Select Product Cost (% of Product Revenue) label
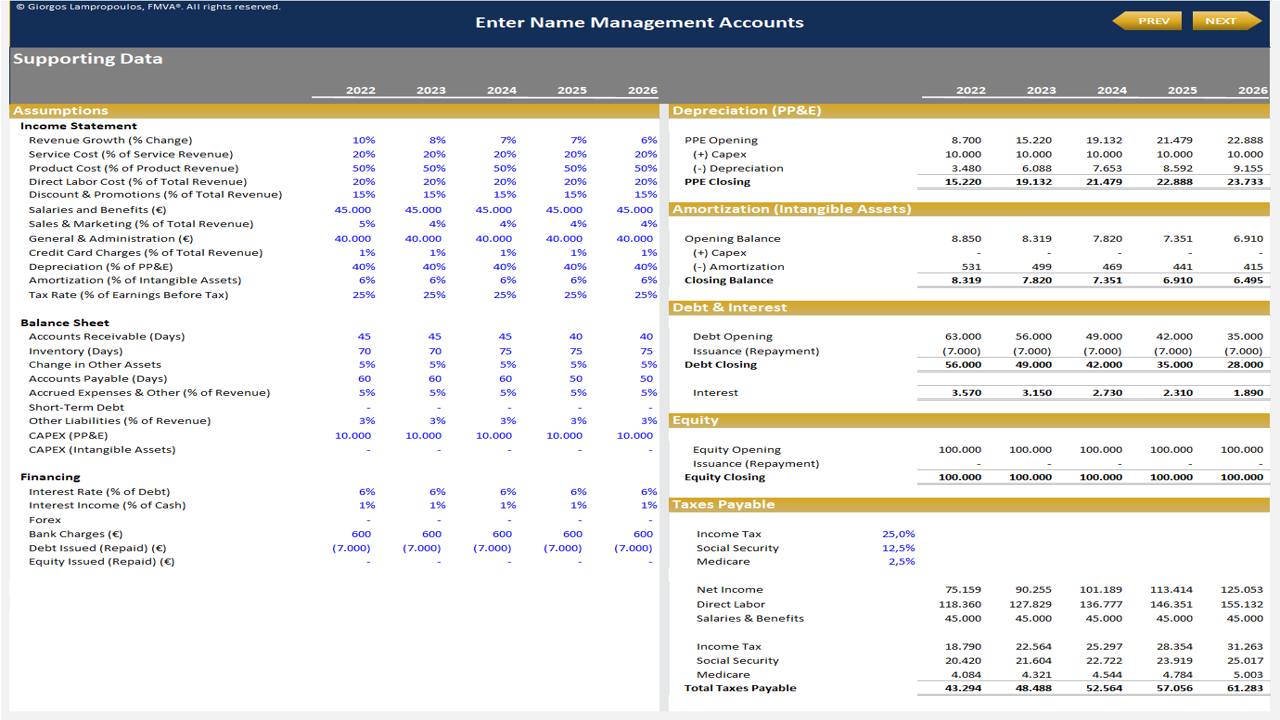Viewport: 1280px width, 720px height. pyautogui.click(x=134, y=168)
